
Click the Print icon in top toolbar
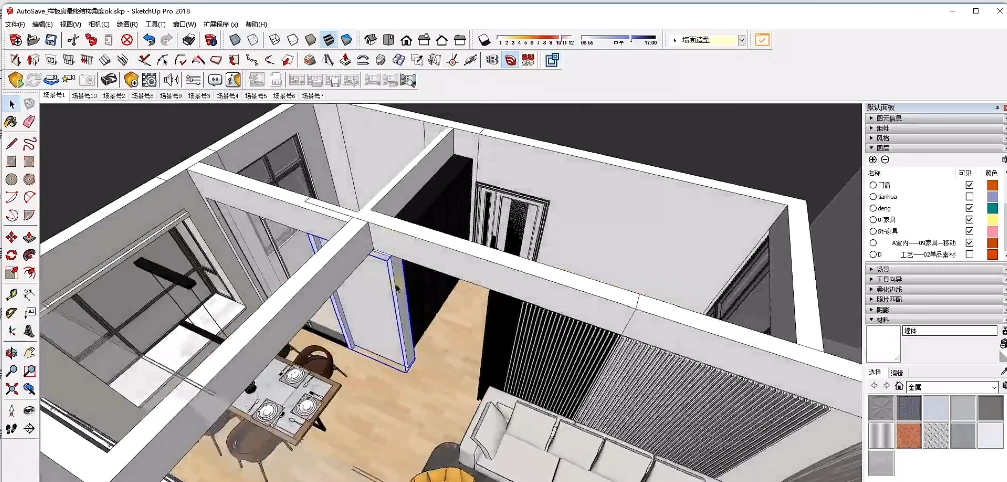(188, 40)
